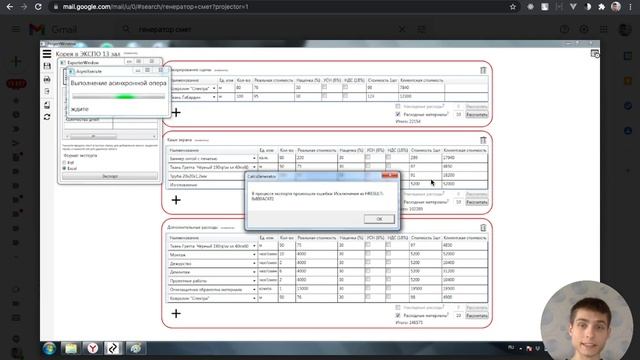Open the browser extensions puzzle icon
640x360 pixels.
click(601, 7)
